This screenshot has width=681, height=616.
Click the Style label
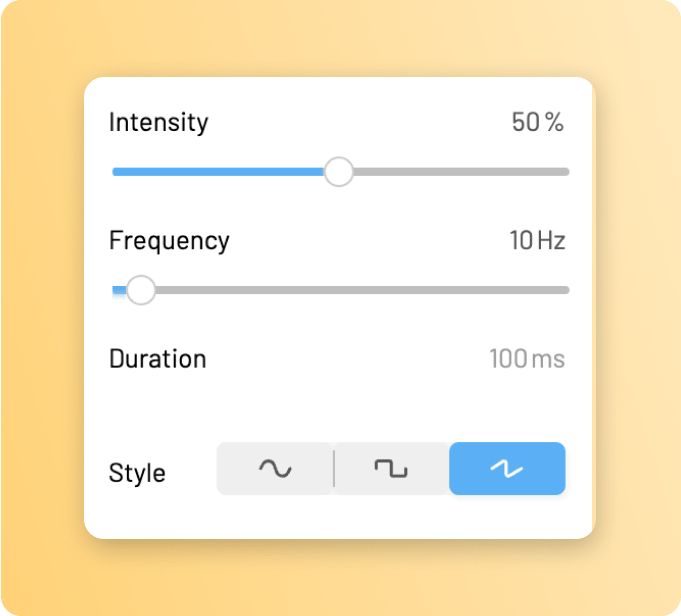point(137,473)
